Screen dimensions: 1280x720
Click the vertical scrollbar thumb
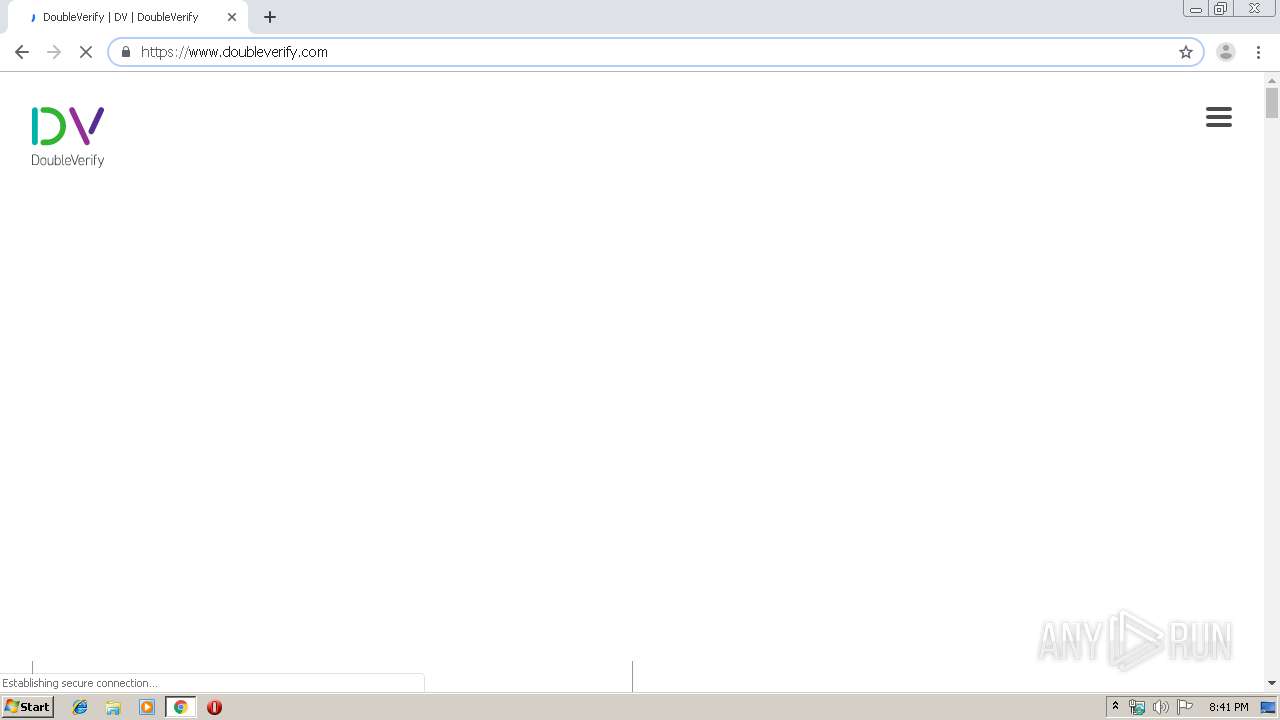[x=1272, y=103]
